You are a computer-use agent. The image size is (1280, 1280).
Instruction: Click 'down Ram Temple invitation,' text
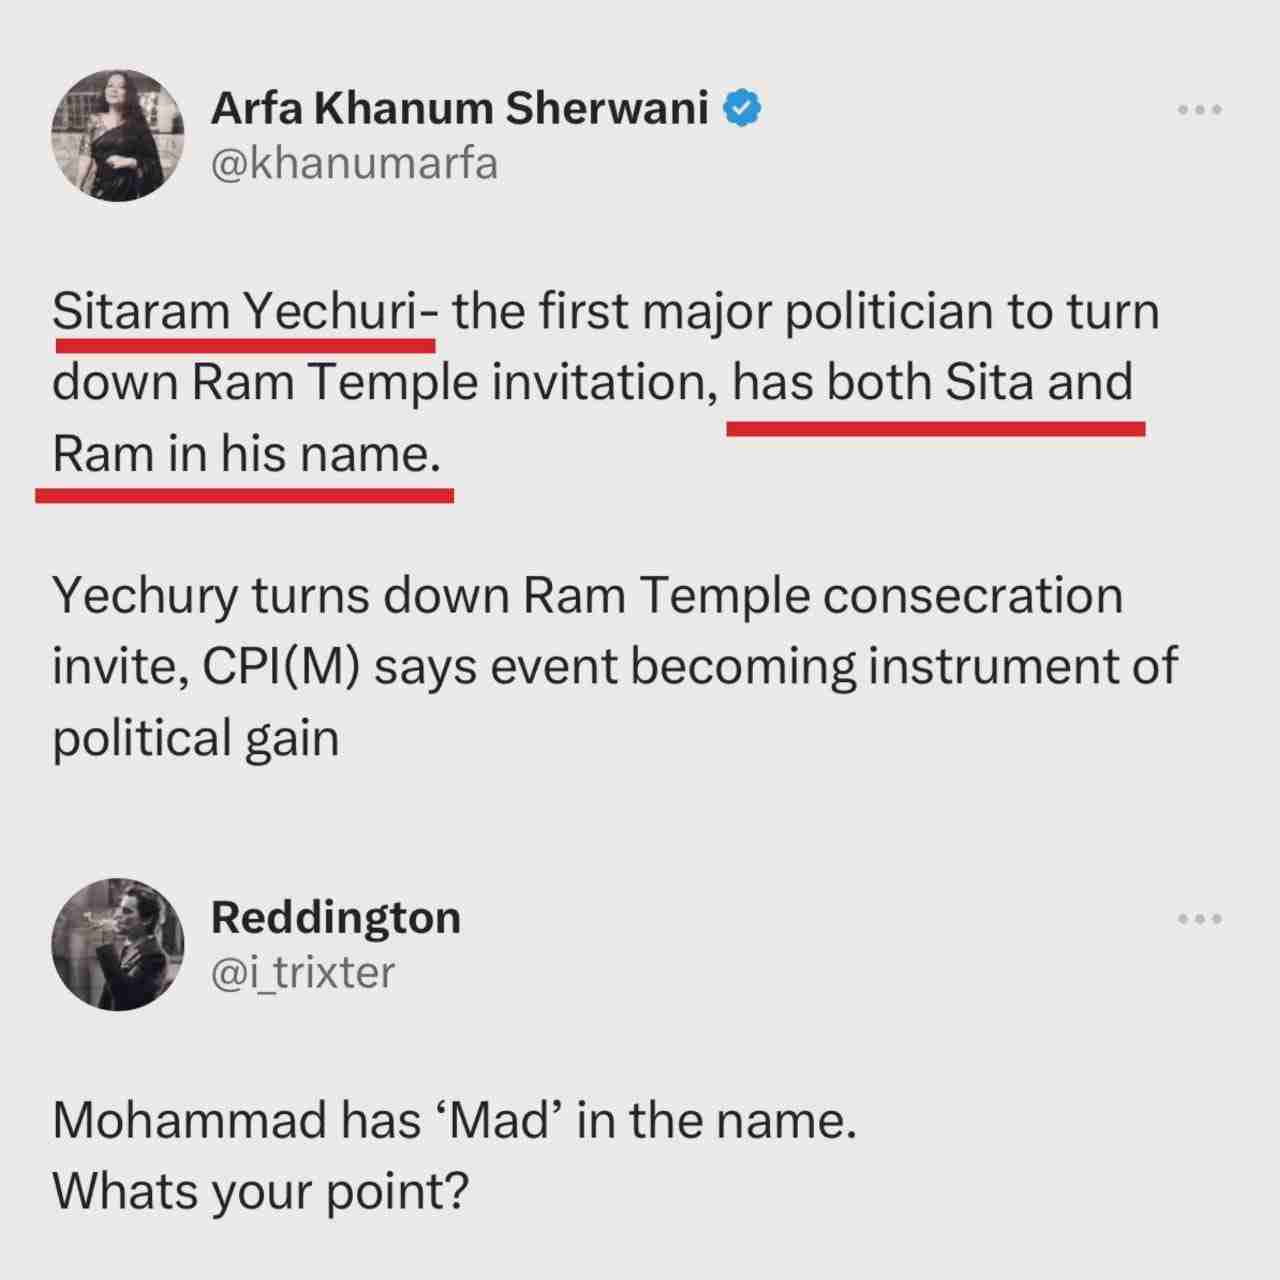(x=385, y=383)
